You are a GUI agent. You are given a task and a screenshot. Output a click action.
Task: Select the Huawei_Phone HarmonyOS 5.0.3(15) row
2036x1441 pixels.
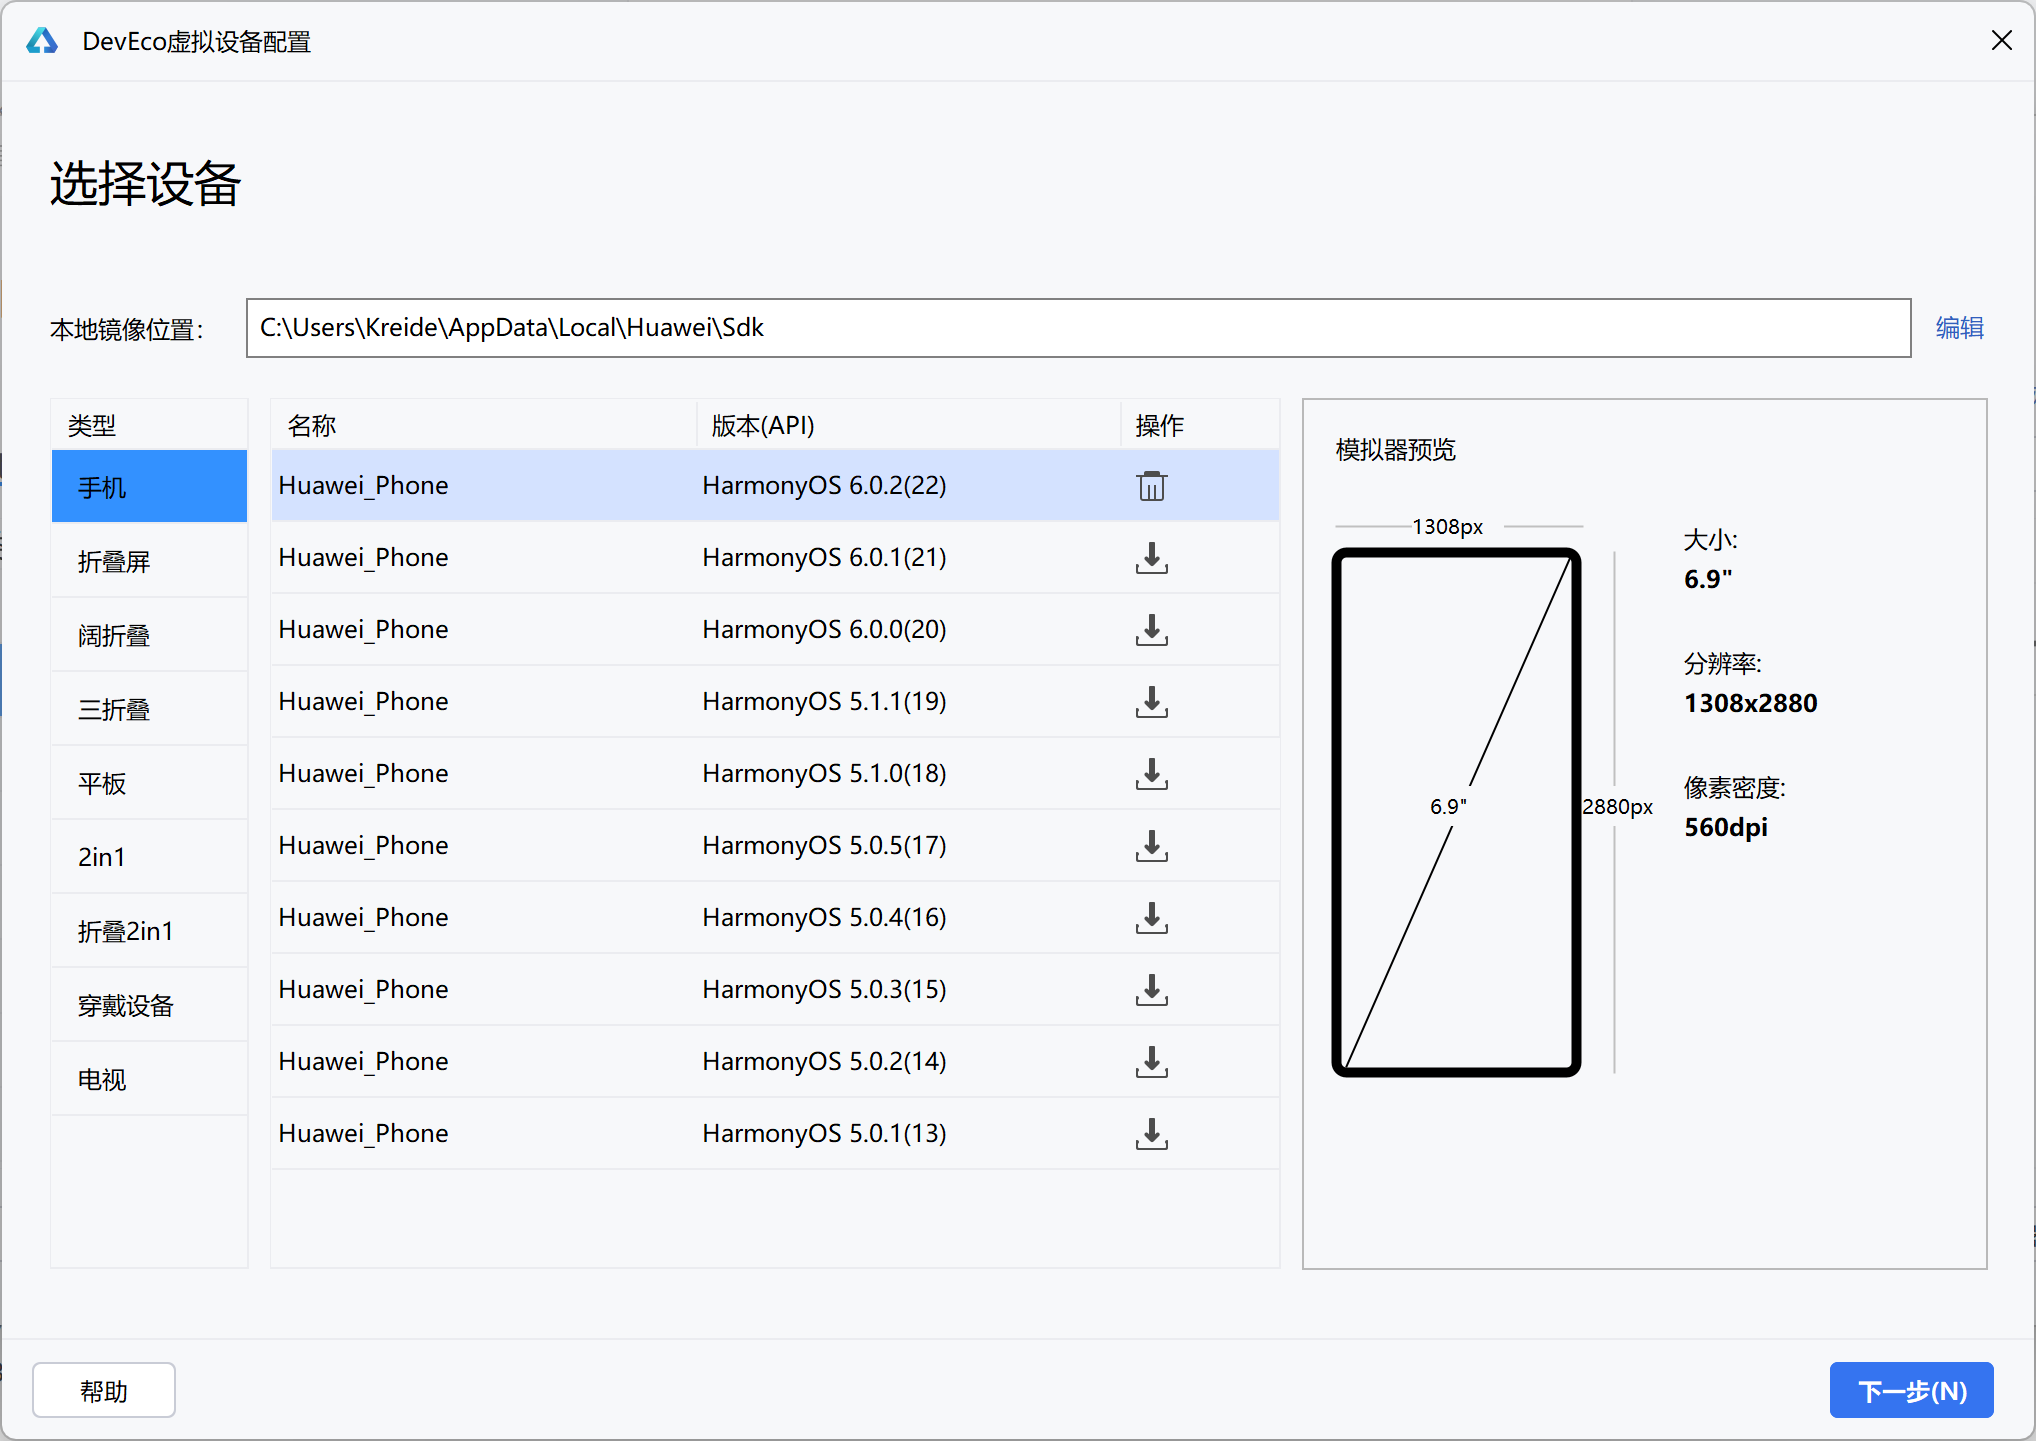point(775,990)
